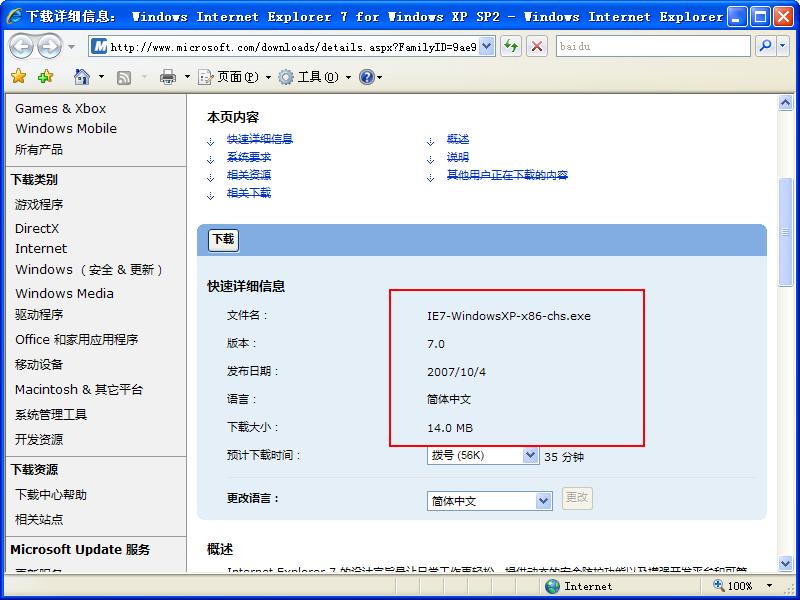
Task: Select 所有产品 in sidebar
Action: (x=39, y=149)
